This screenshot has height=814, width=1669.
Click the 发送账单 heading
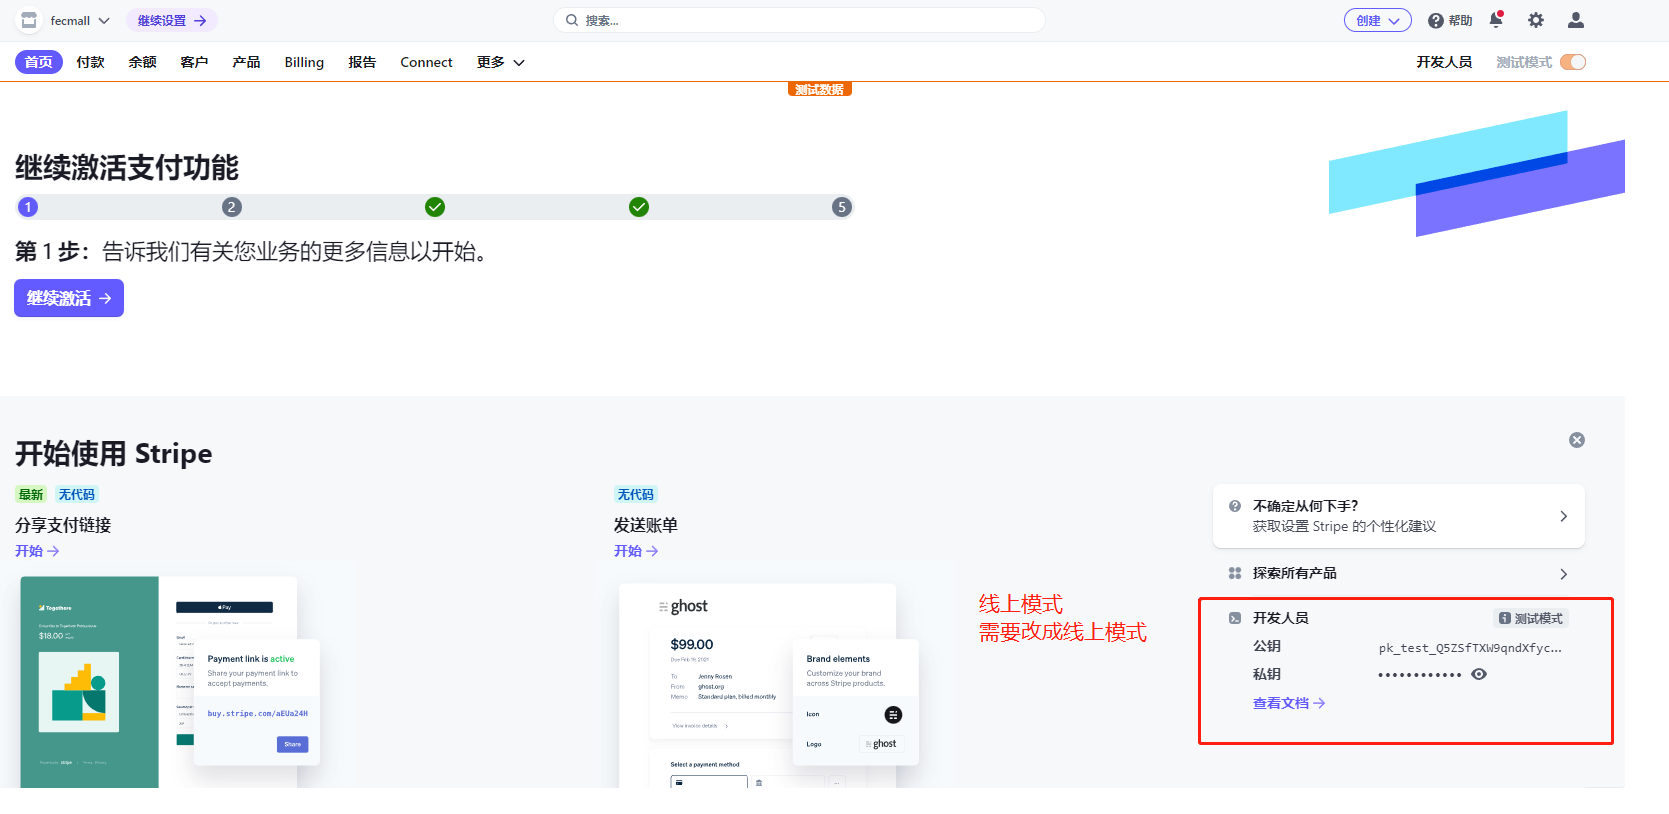(646, 525)
